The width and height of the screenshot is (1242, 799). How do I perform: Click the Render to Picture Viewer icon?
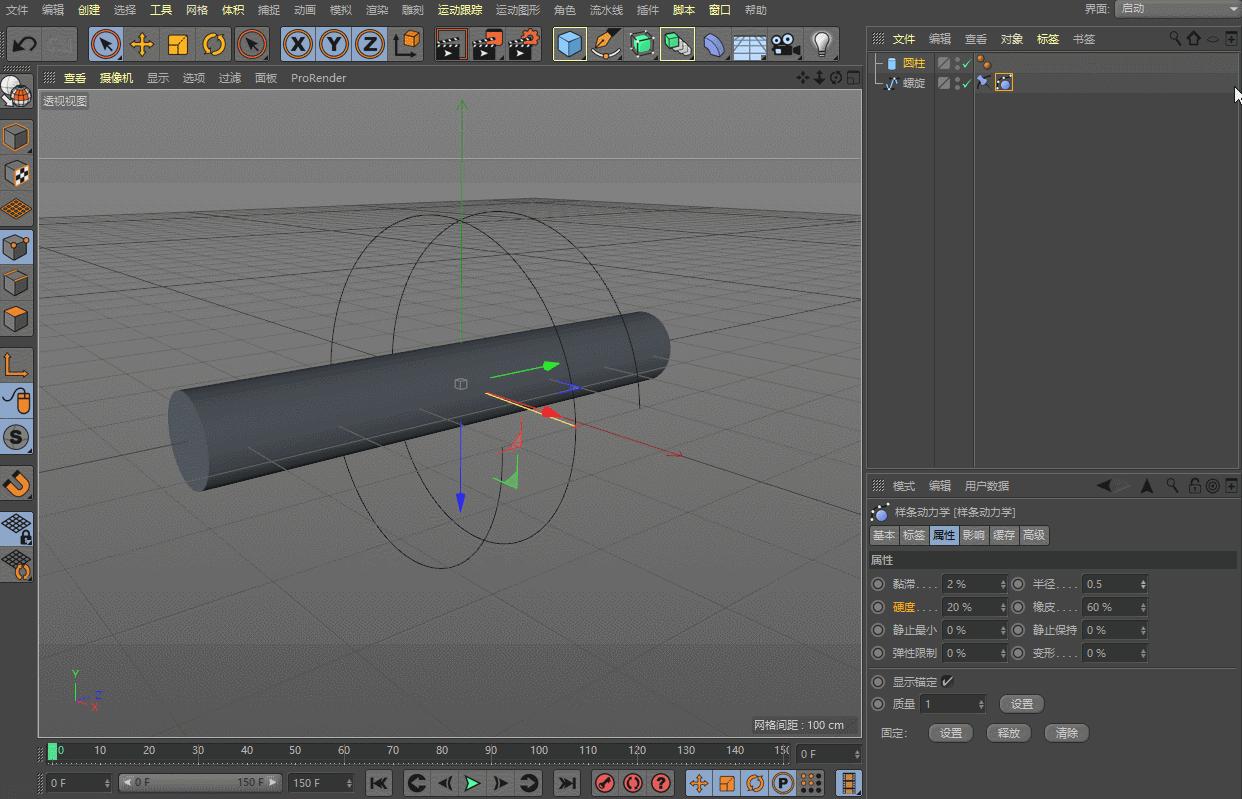pyautogui.click(x=487, y=44)
